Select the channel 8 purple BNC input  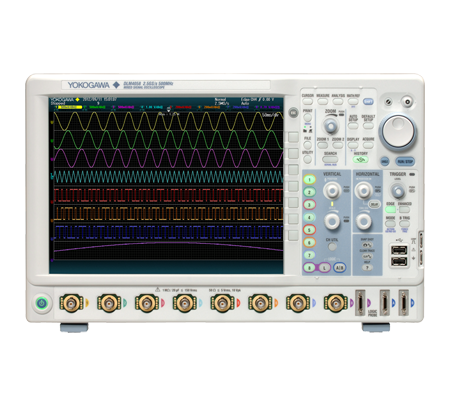coord(335,303)
